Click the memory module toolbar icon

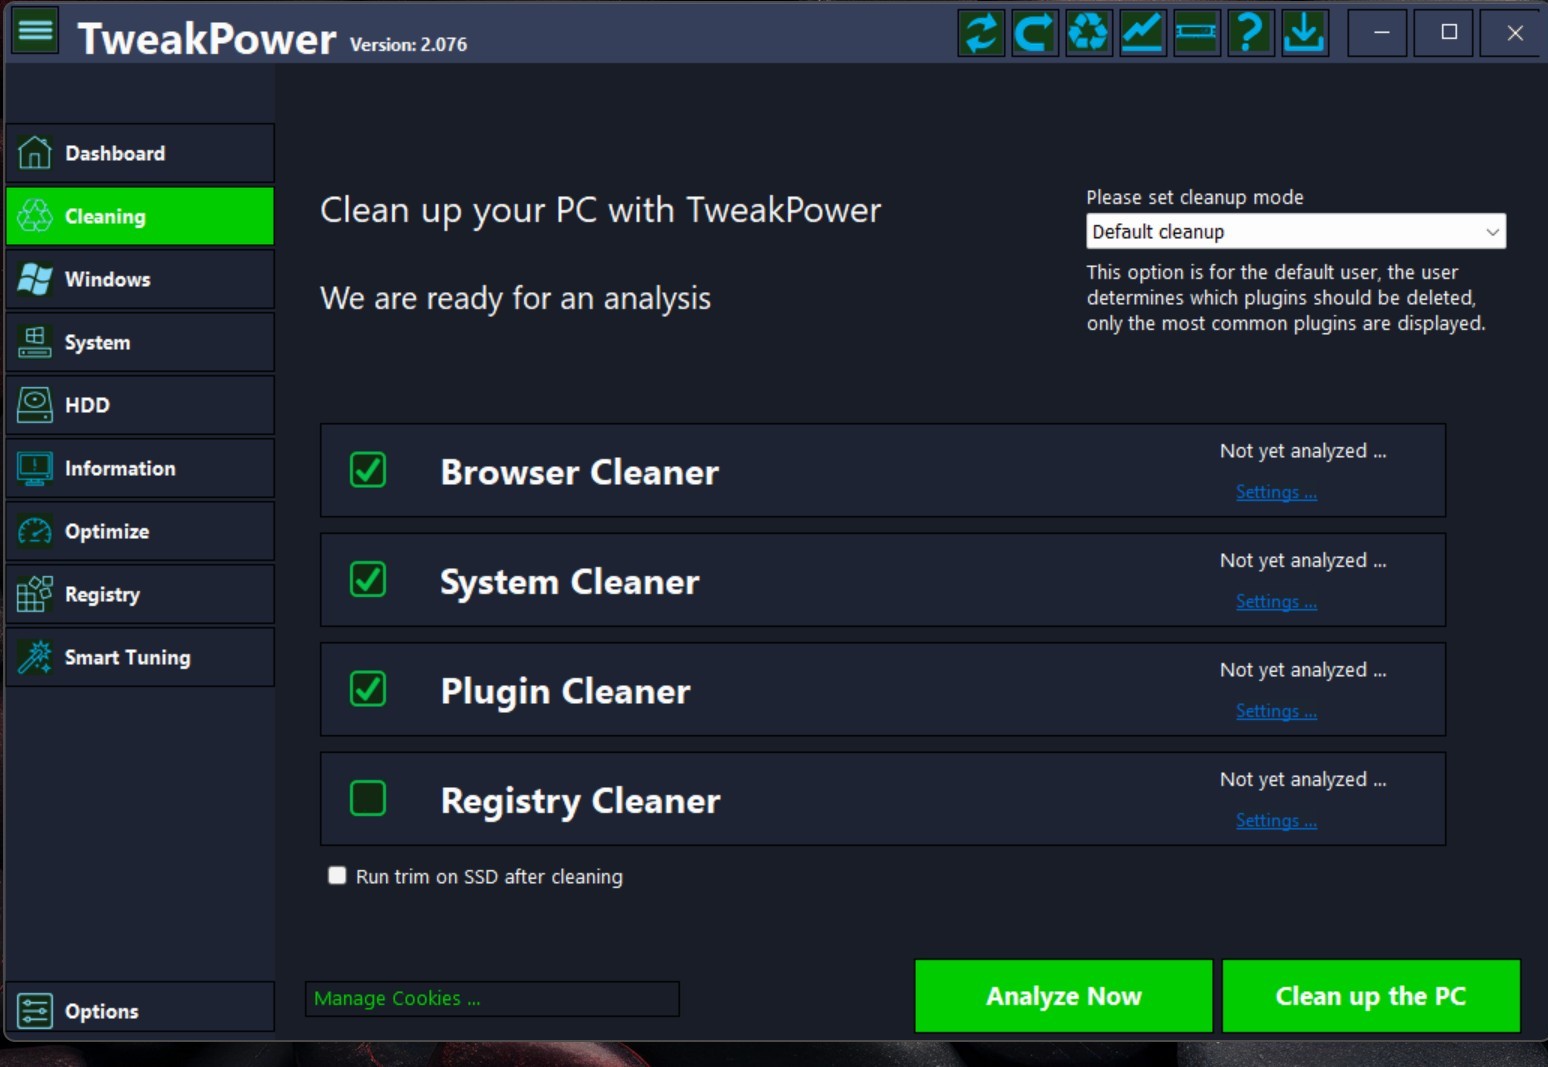1197,33
